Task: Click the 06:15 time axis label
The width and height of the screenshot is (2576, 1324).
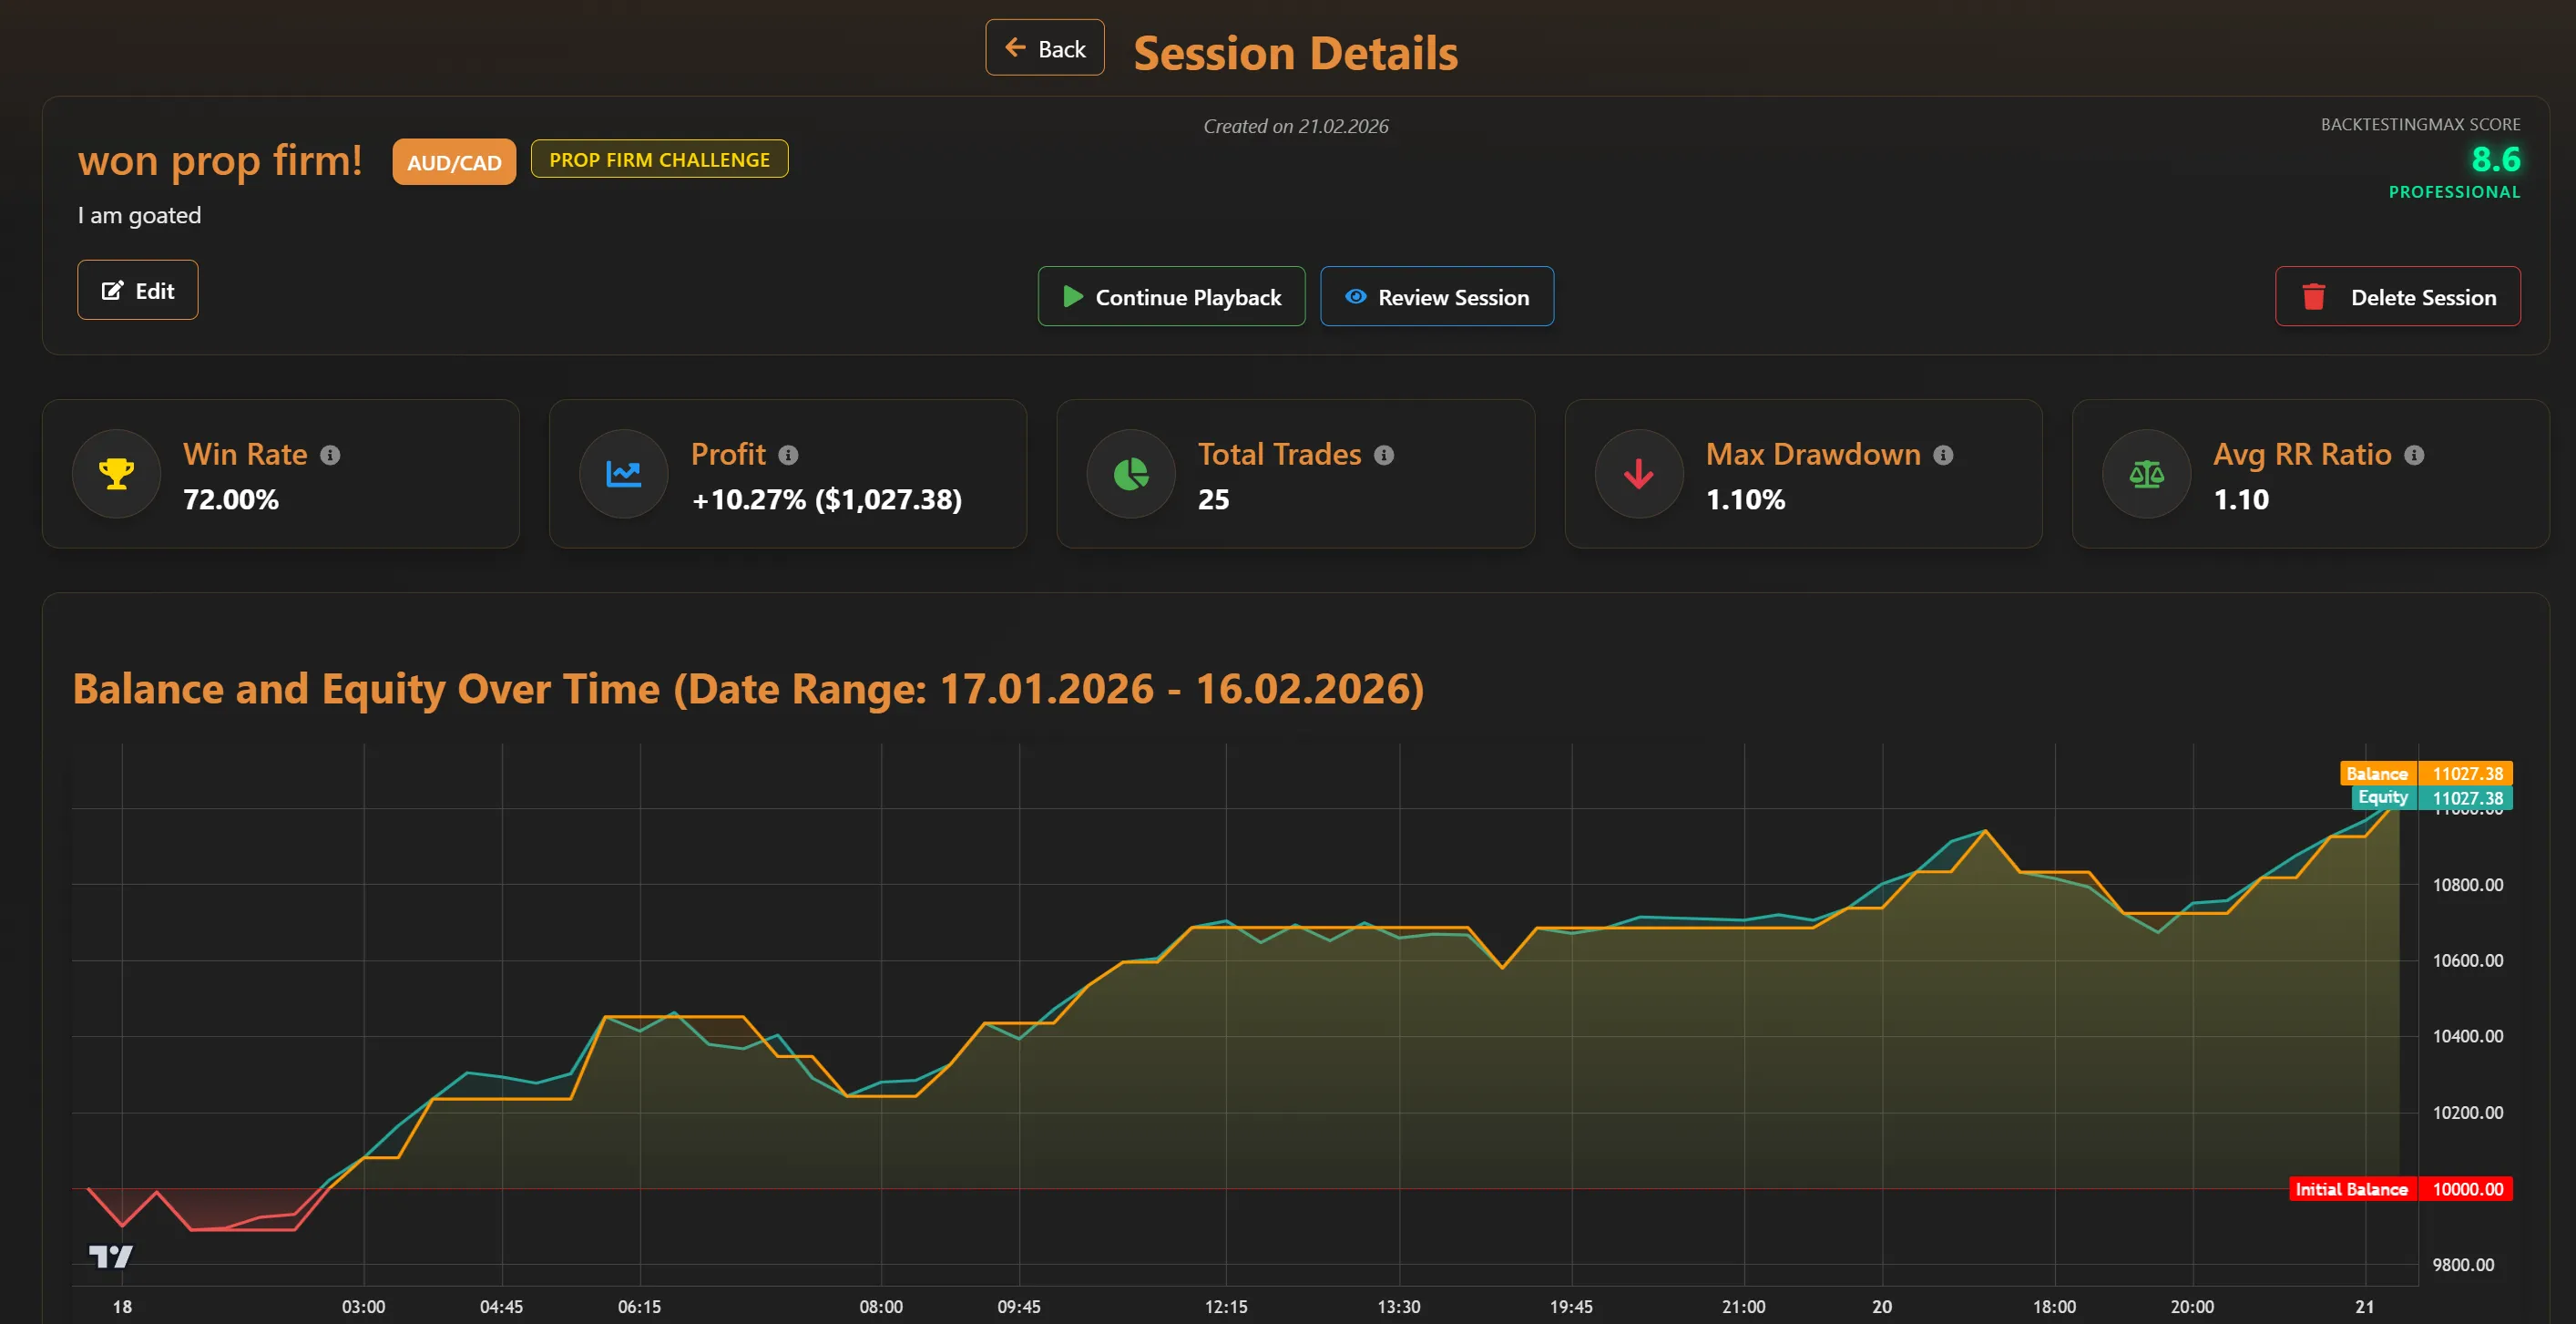Action: click(x=640, y=1307)
